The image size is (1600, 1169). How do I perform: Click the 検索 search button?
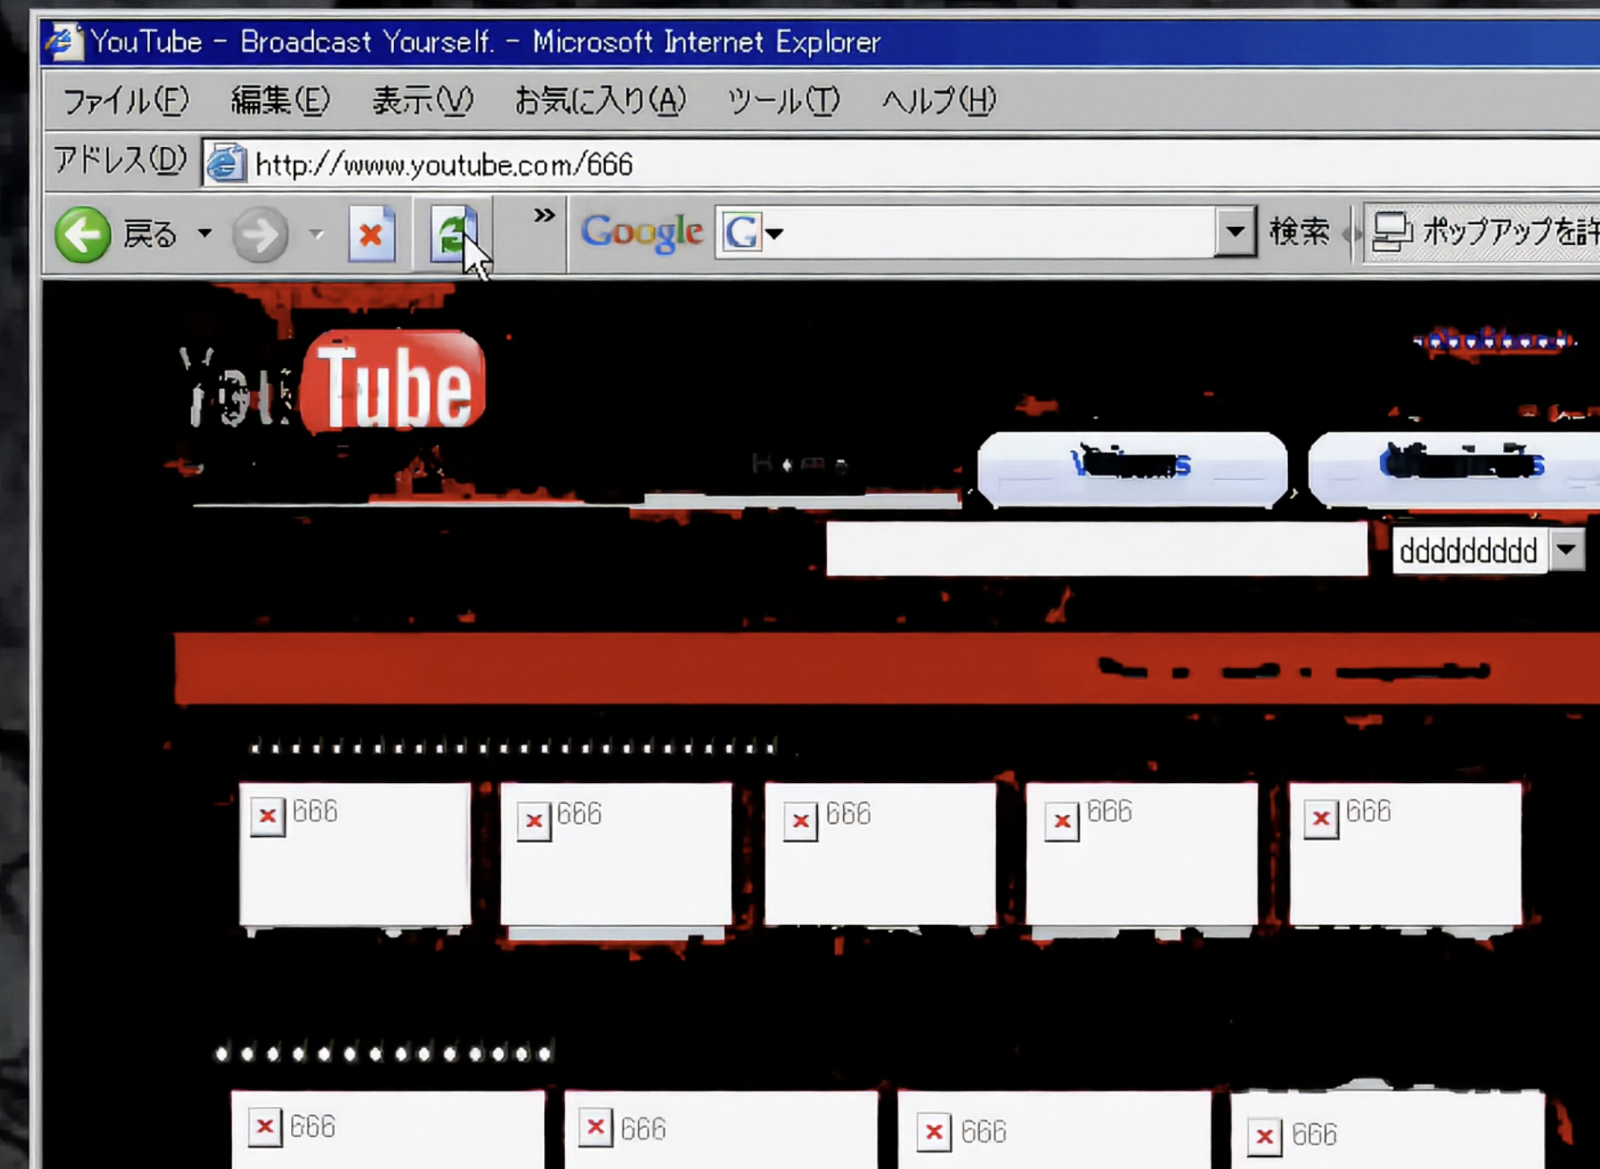point(1299,232)
